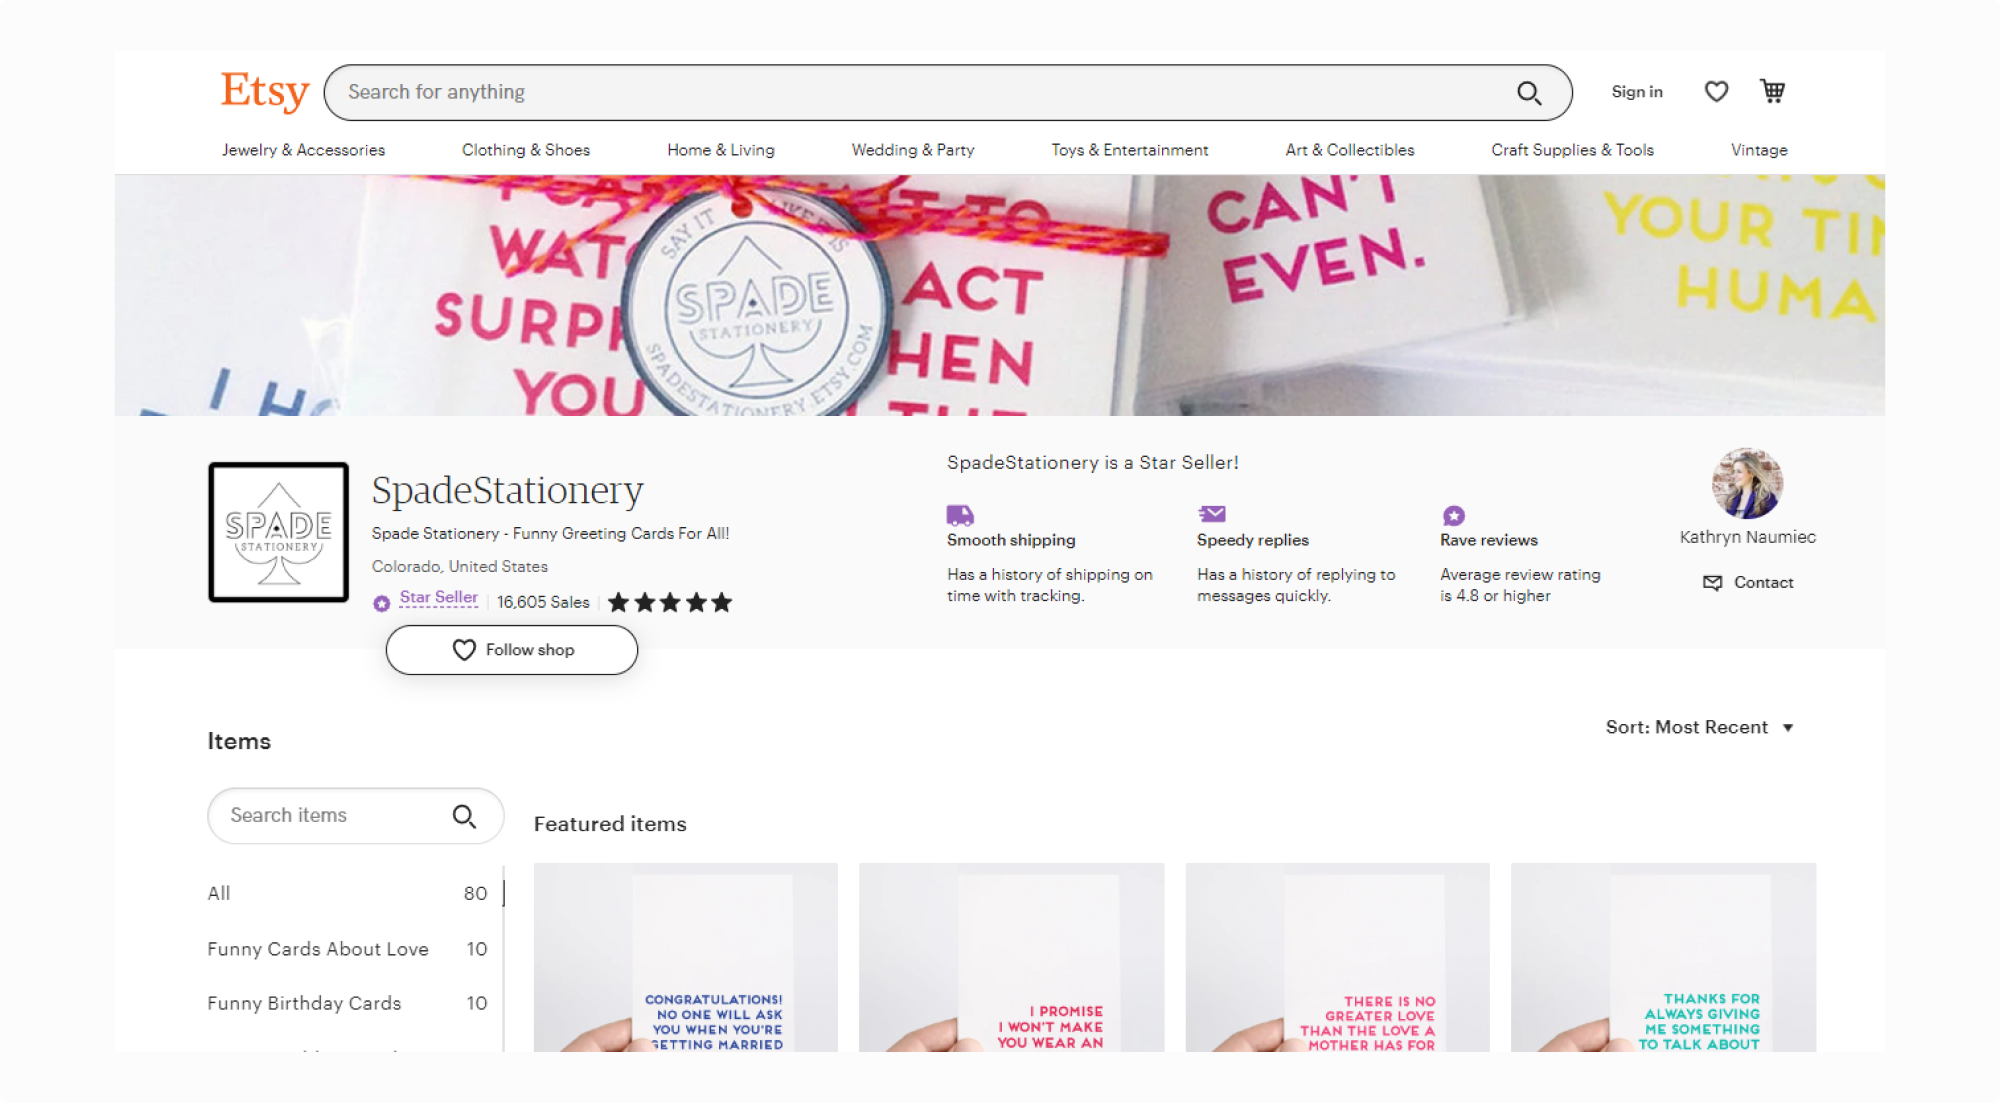Image resolution: width=2000 pixels, height=1103 pixels.
Task: Open the Sort: Most Recent dropdown
Action: [x=1699, y=728]
